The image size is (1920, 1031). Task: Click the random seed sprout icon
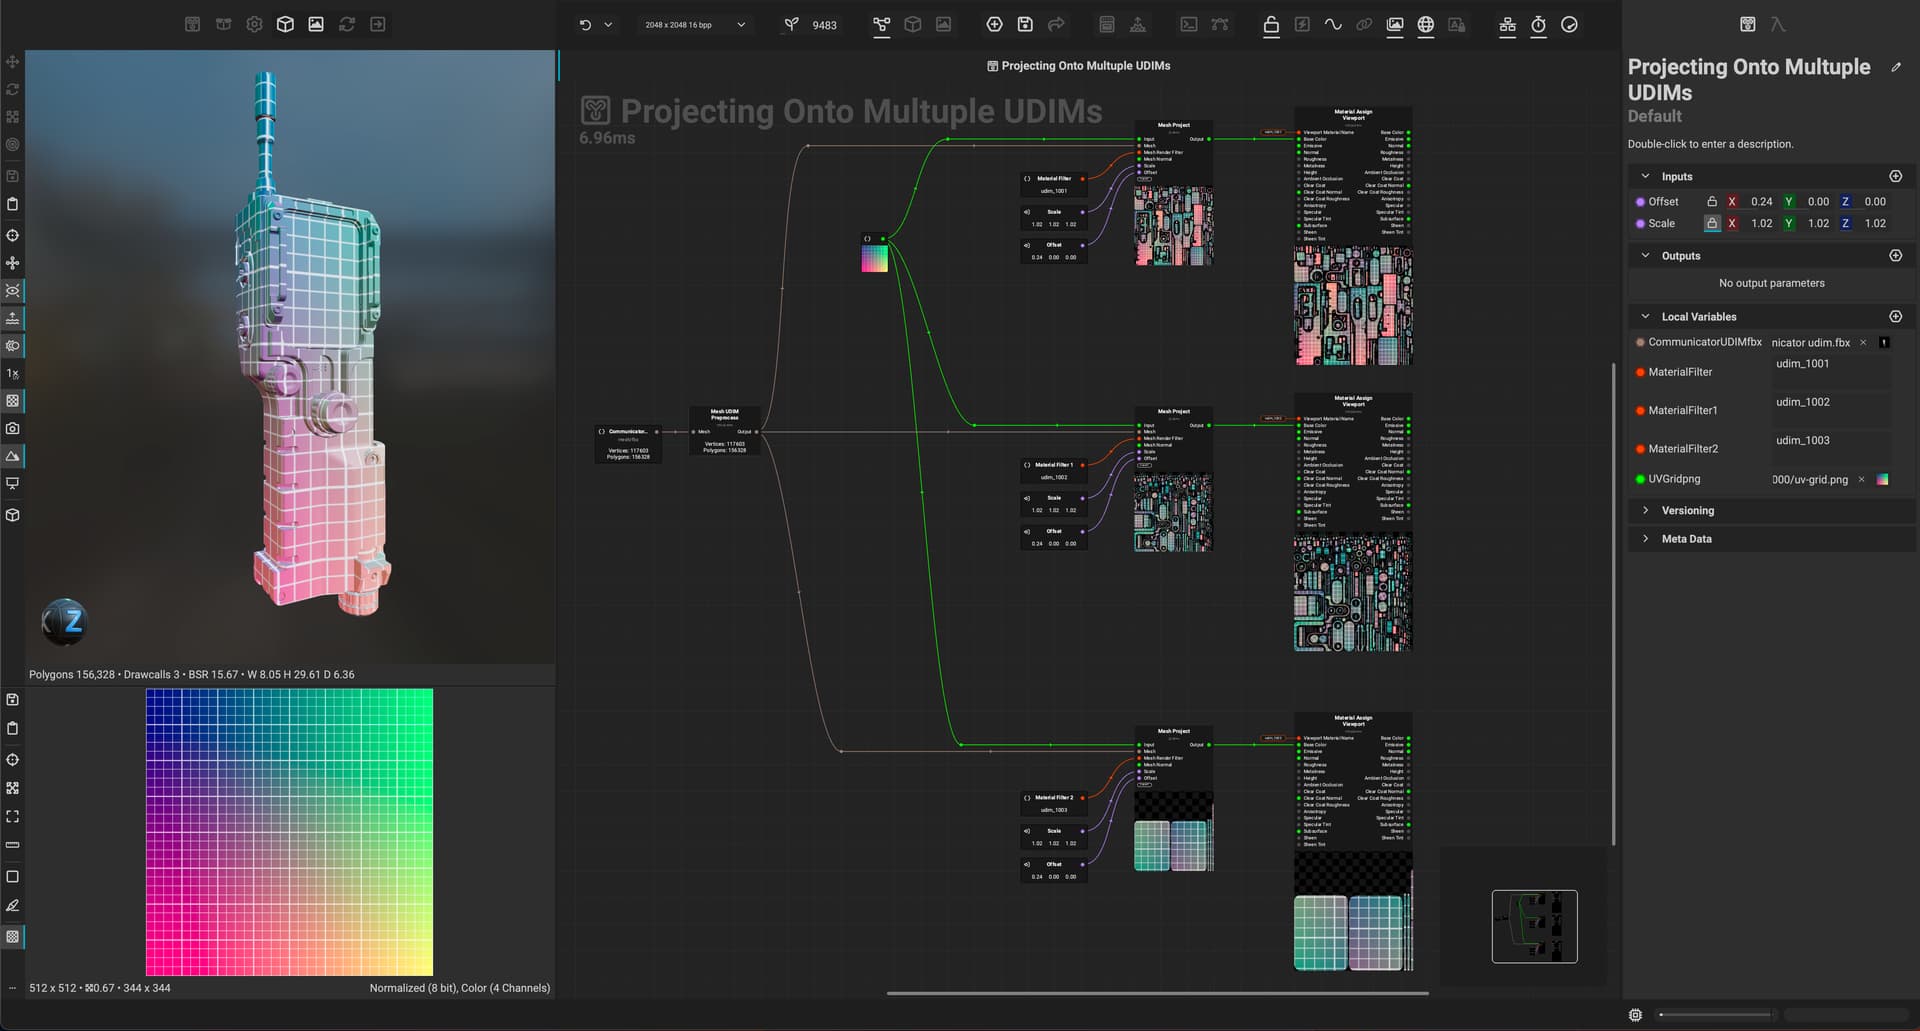pos(791,25)
